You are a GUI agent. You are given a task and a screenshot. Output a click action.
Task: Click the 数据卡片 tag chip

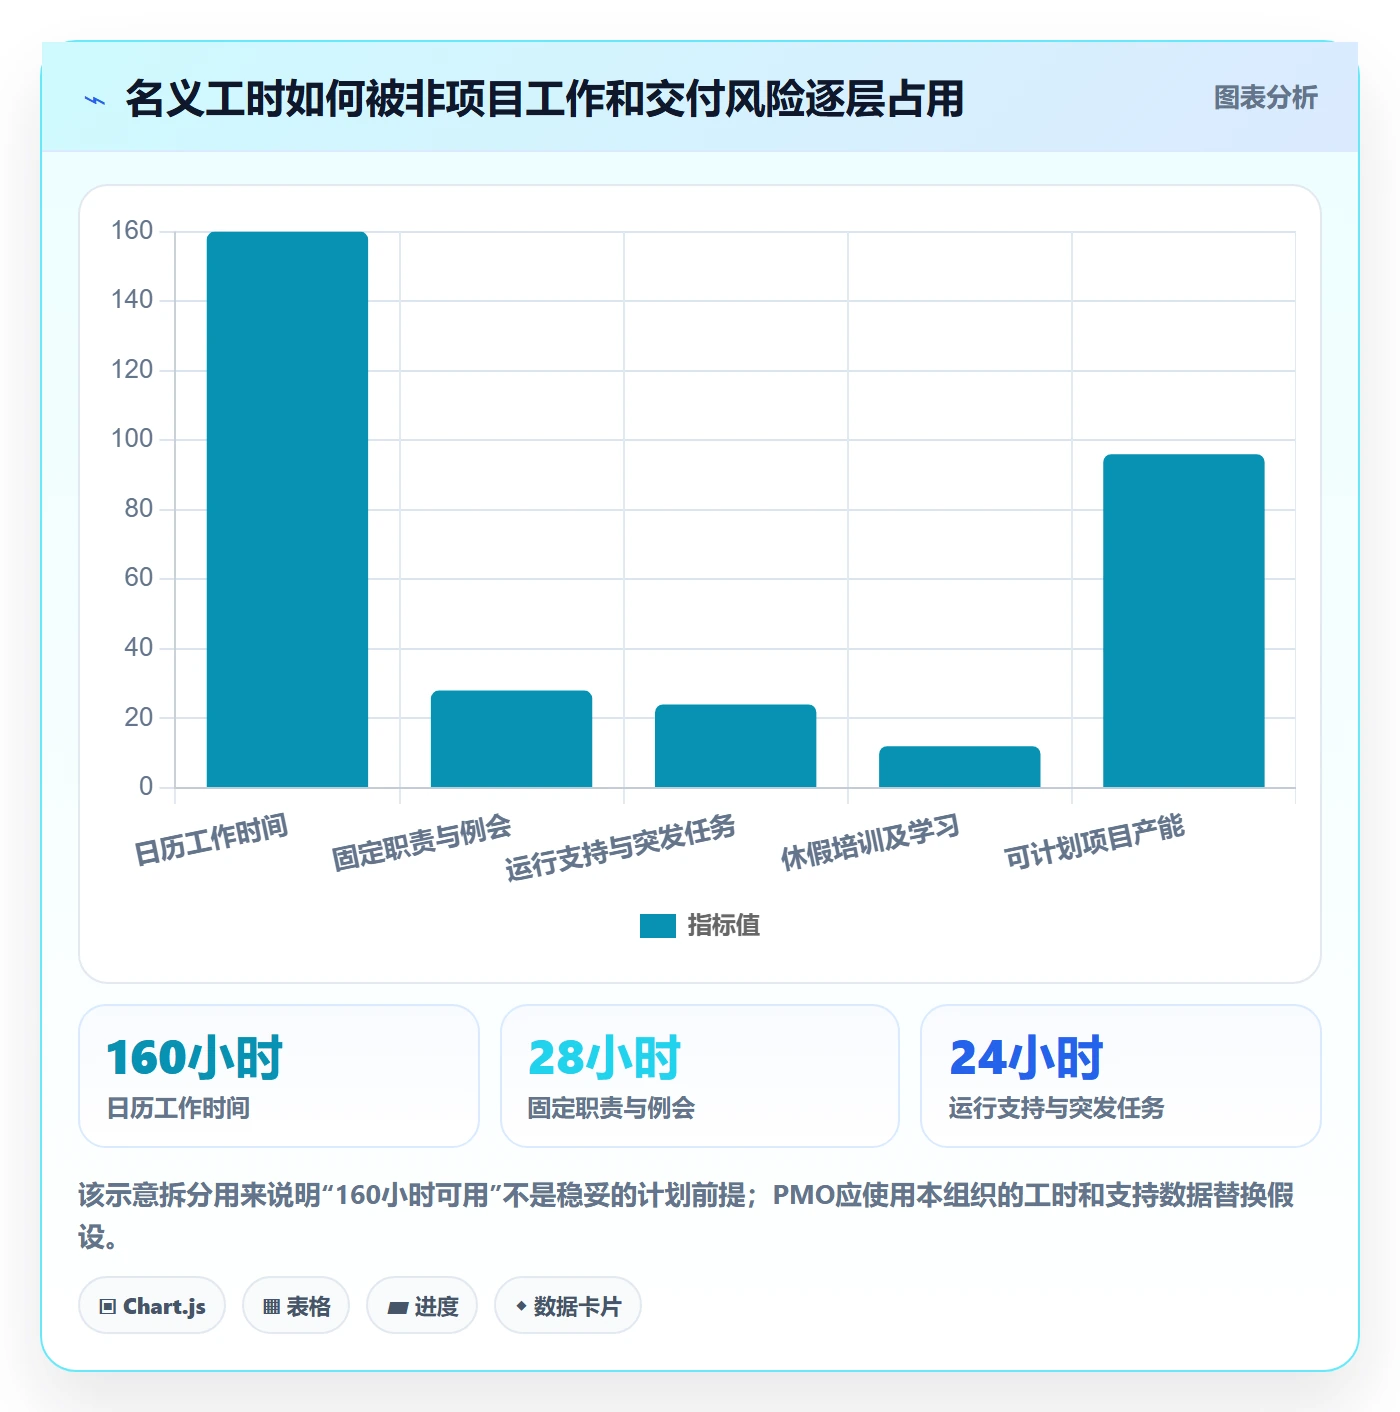pyautogui.click(x=568, y=1306)
